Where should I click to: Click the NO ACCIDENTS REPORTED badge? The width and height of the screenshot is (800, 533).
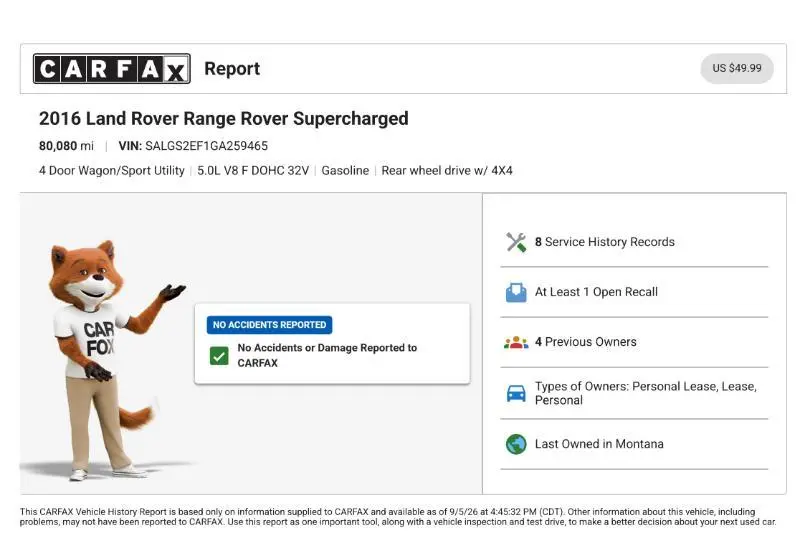tap(269, 325)
